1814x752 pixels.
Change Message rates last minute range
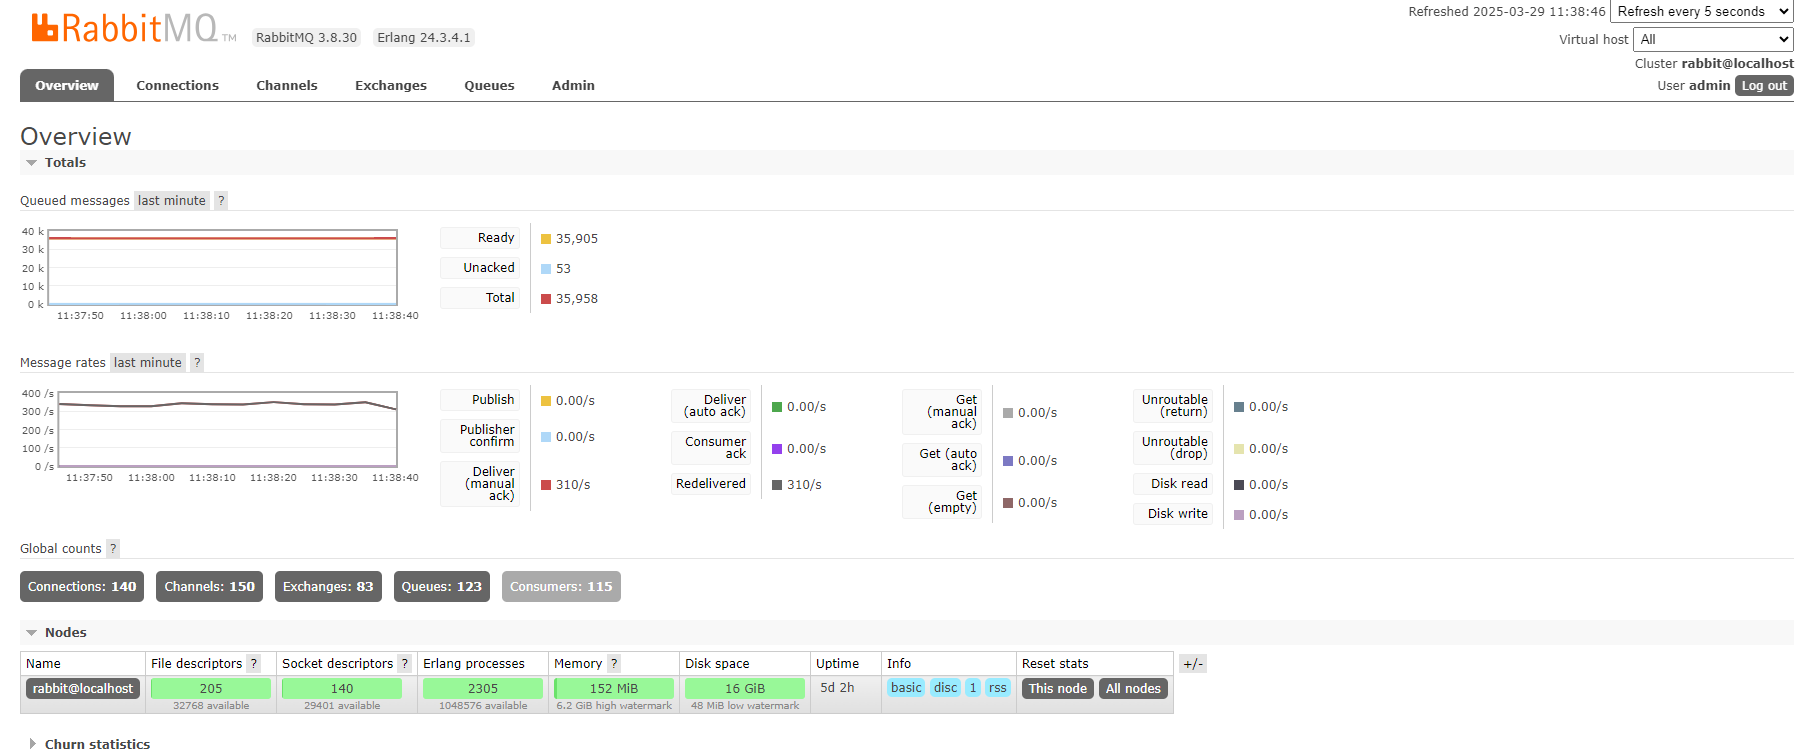pyautogui.click(x=148, y=362)
